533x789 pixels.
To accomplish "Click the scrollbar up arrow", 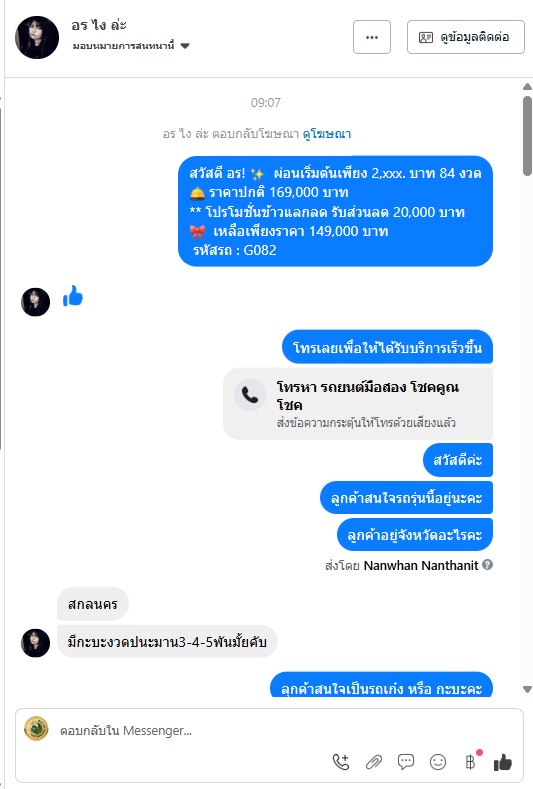I will point(527,87).
